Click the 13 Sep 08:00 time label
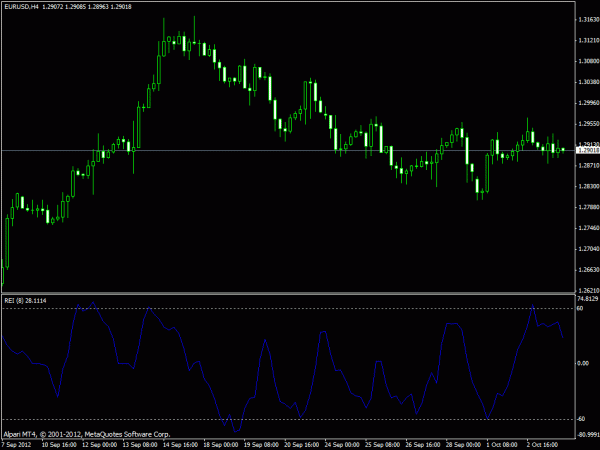 [140, 445]
